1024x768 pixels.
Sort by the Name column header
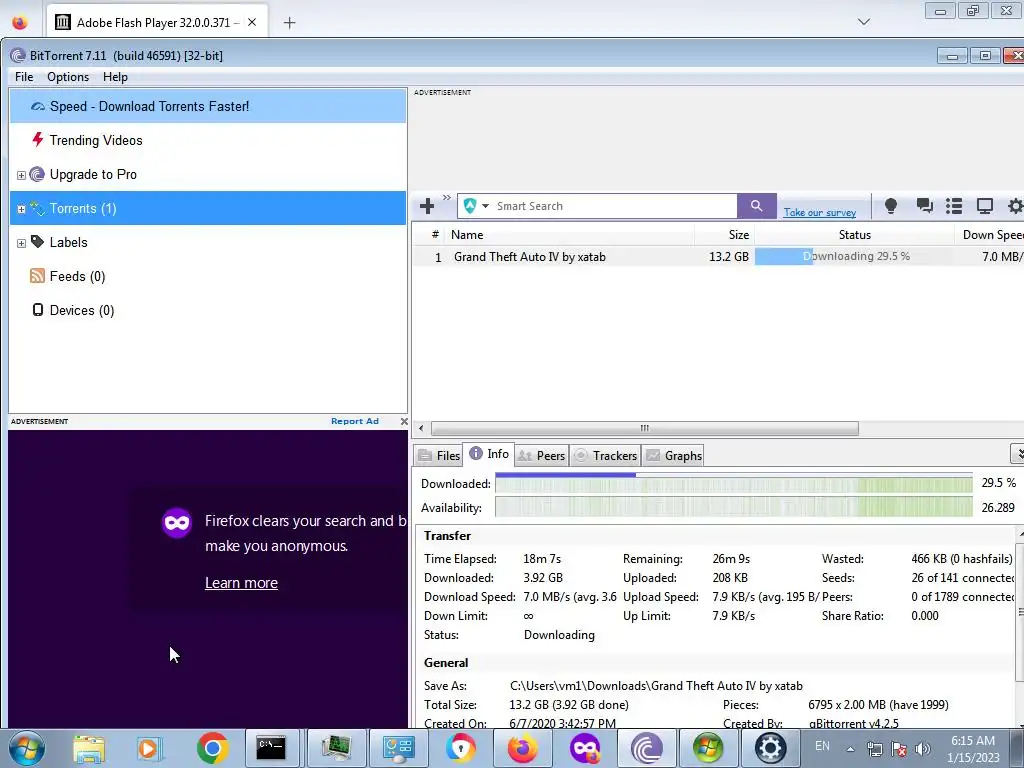pyautogui.click(x=571, y=234)
